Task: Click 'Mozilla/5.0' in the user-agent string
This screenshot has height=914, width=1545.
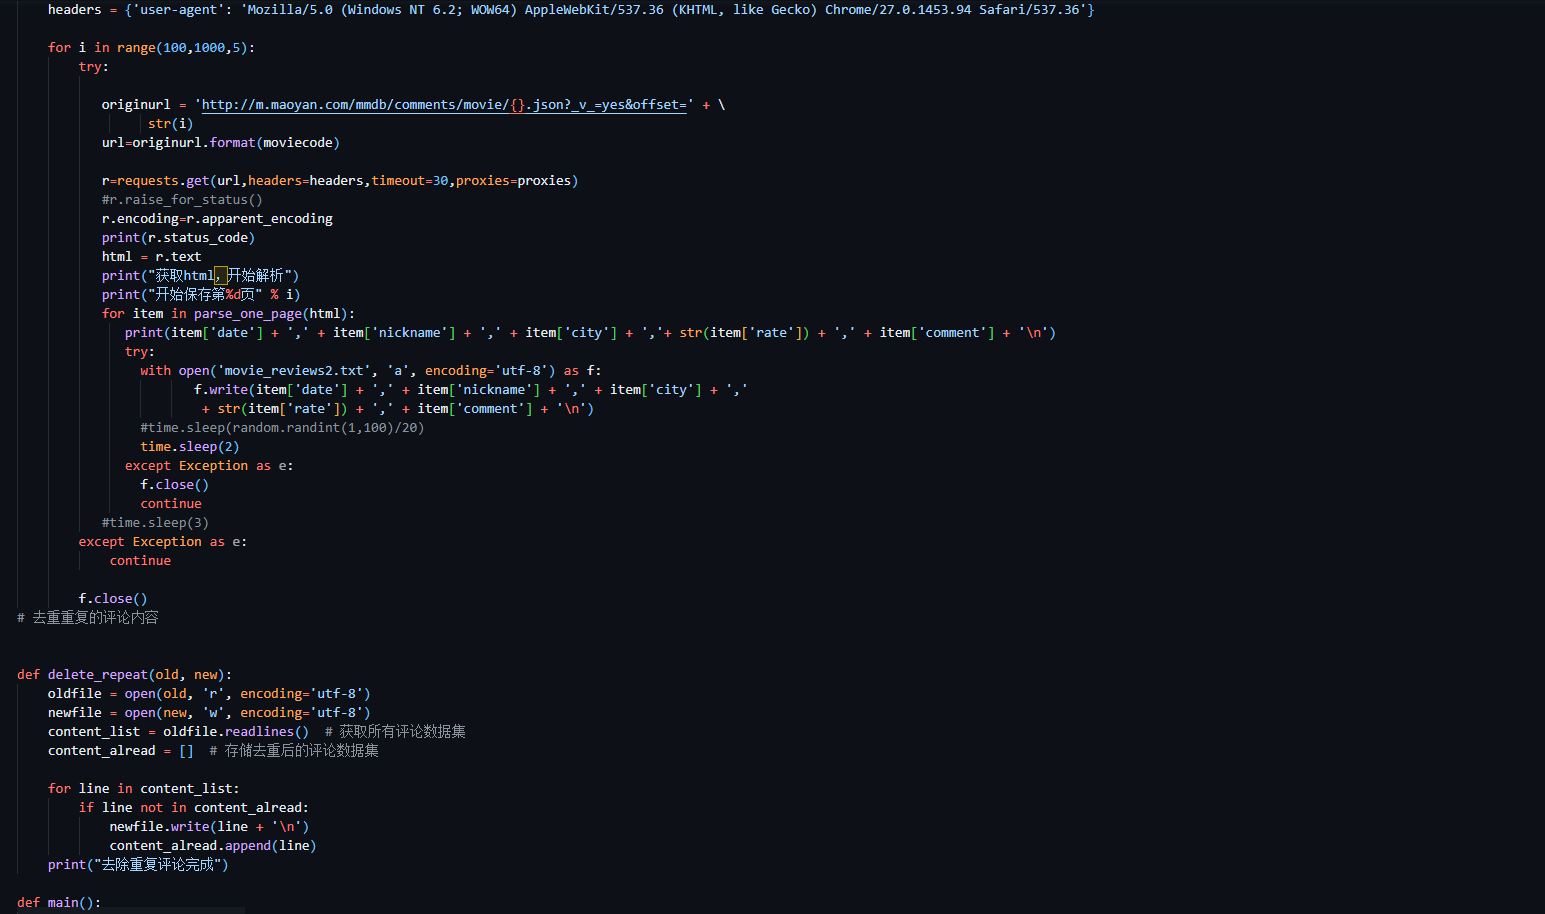Action: (291, 10)
